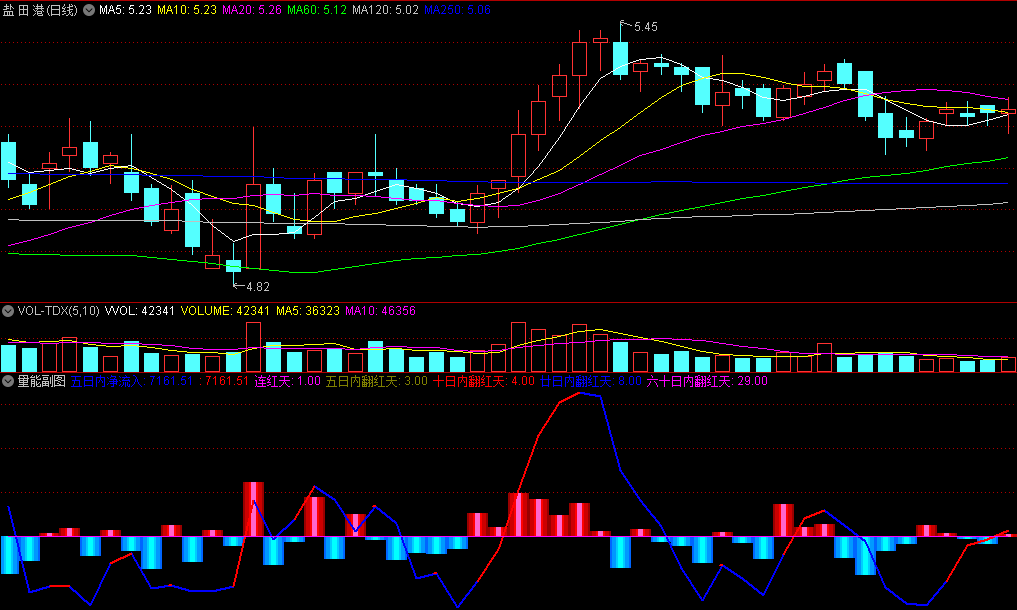Click the 4.82 low price marker
This screenshot has height=610, width=1017.
click(x=258, y=286)
